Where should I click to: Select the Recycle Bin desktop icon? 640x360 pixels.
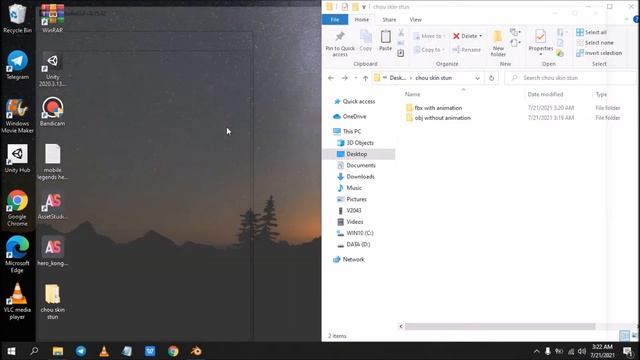(17, 19)
